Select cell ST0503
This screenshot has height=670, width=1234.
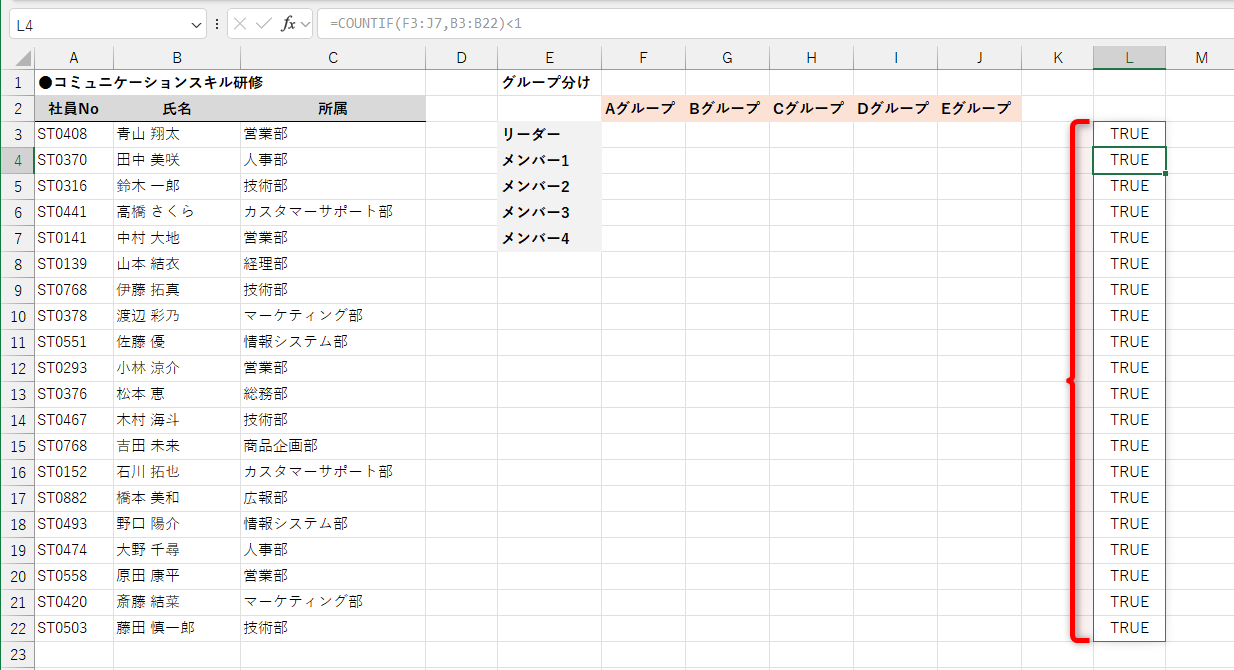[74, 628]
